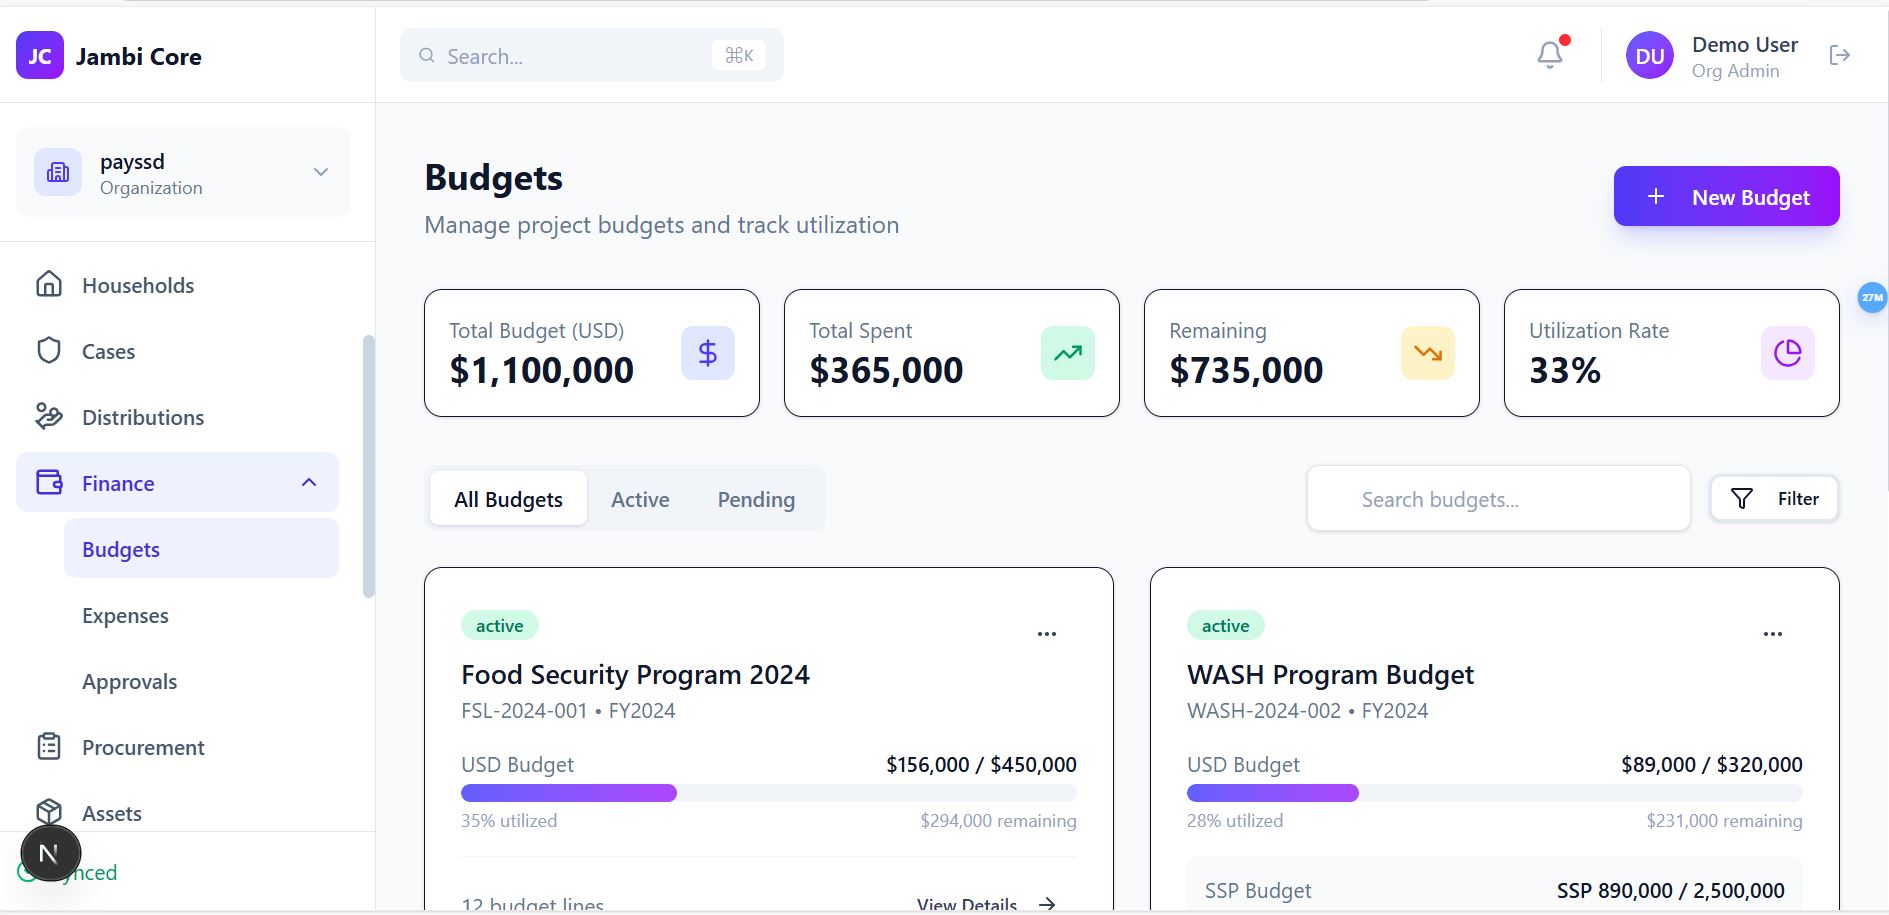The height and width of the screenshot is (915, 1889).
Task: Collapse the Finance menu chevron
Action: click(x=309, y=483)
